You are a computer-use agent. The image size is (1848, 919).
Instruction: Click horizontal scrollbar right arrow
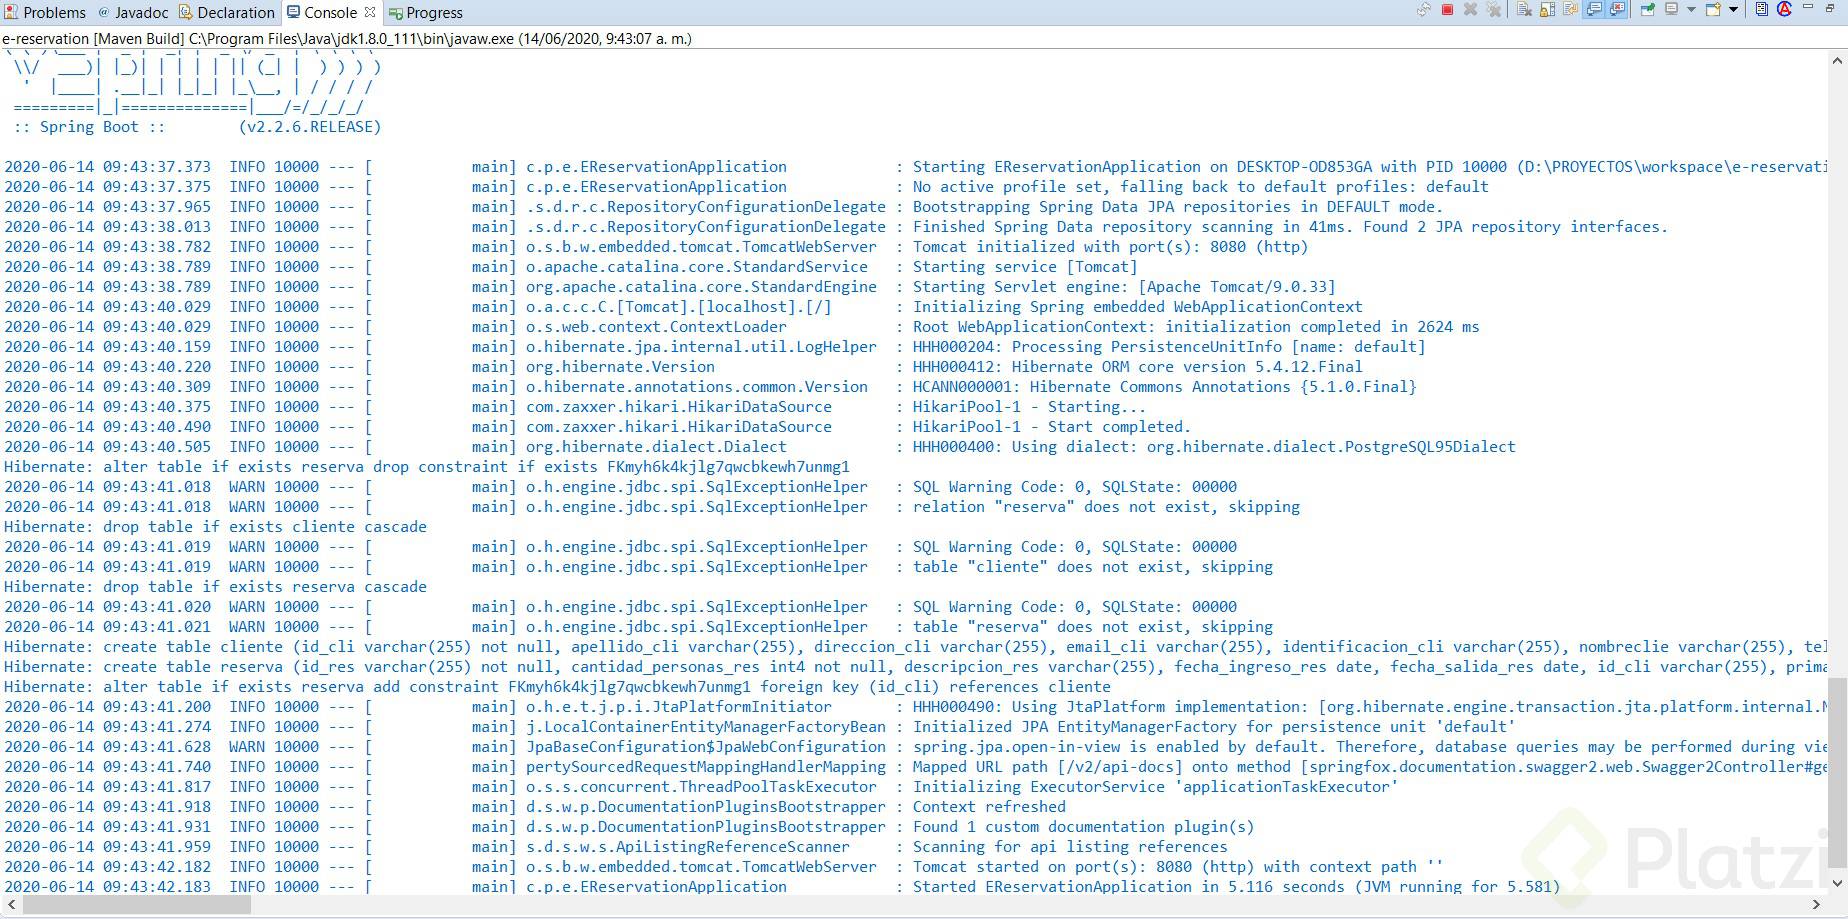[x=1817, y=904]
